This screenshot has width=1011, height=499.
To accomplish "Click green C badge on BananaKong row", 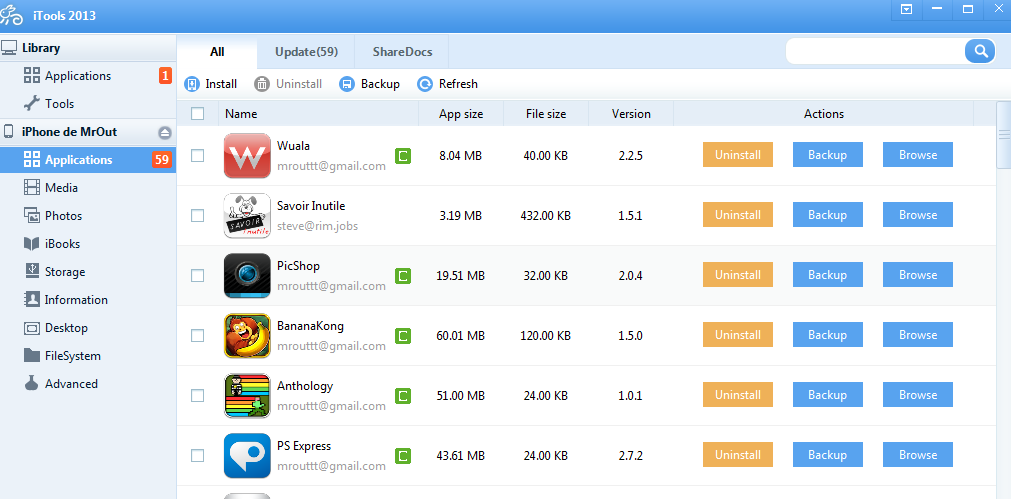I will [403, 336].
